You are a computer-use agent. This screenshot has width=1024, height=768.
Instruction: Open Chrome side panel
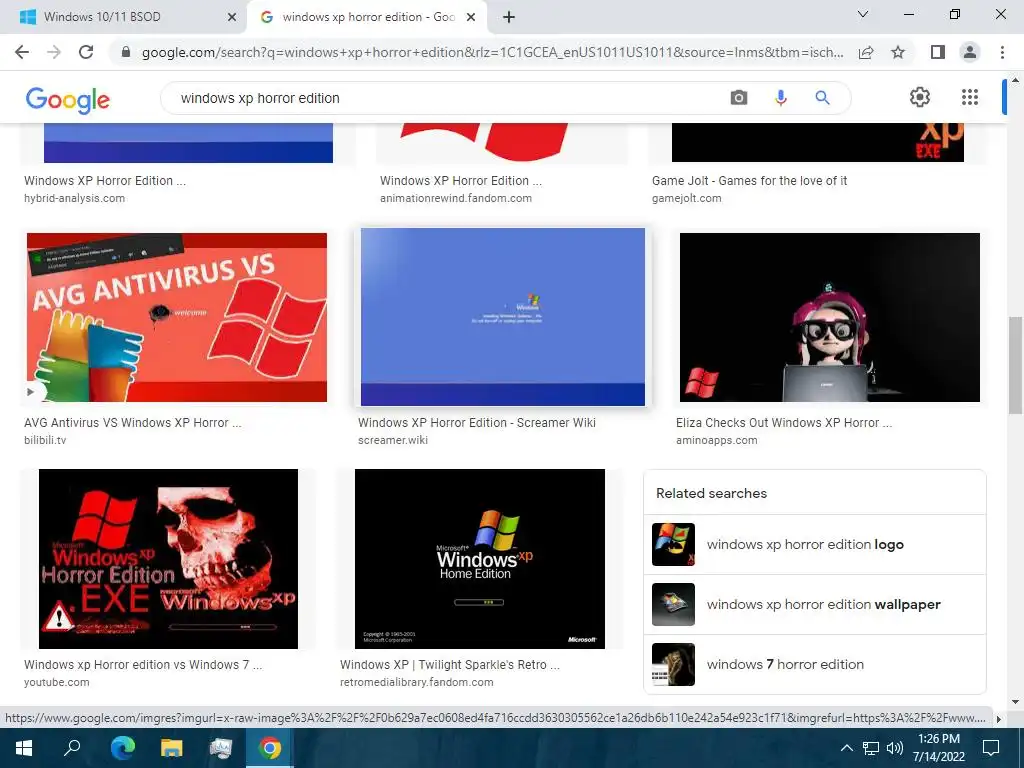[938, 52]
